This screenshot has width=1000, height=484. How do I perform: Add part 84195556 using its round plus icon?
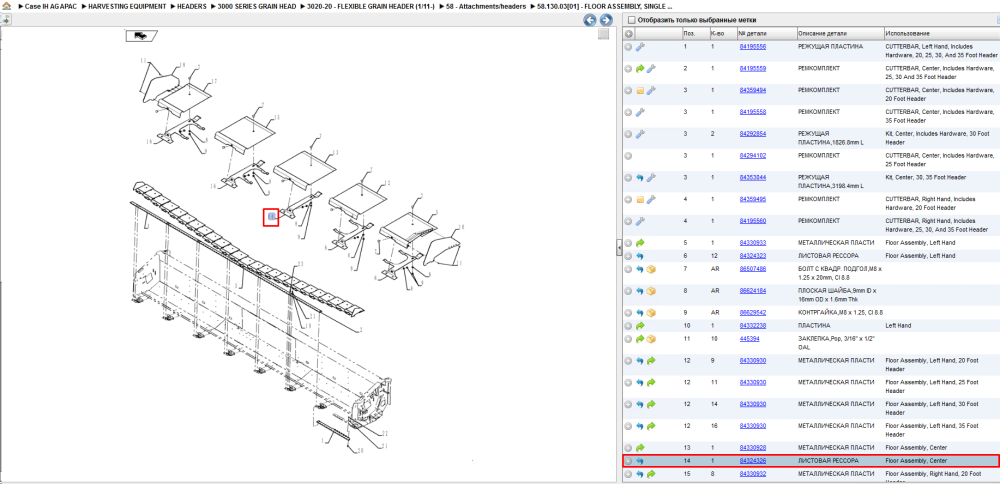coord(628,47)
